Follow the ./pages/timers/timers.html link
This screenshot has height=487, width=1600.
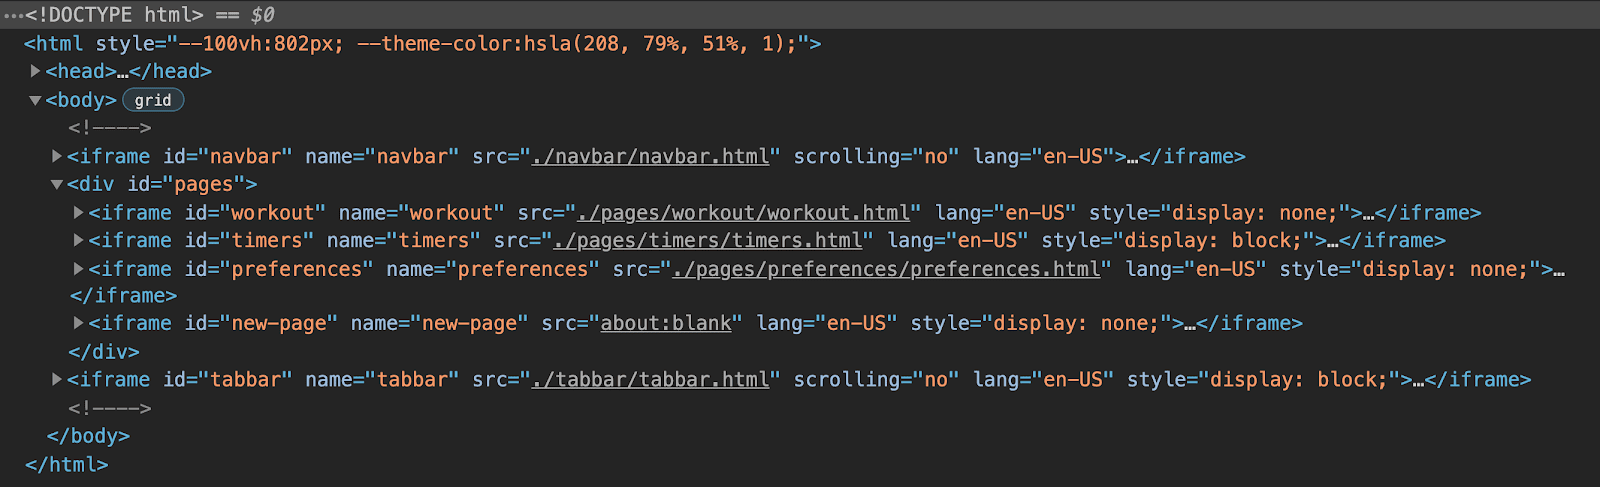[708, 241]
